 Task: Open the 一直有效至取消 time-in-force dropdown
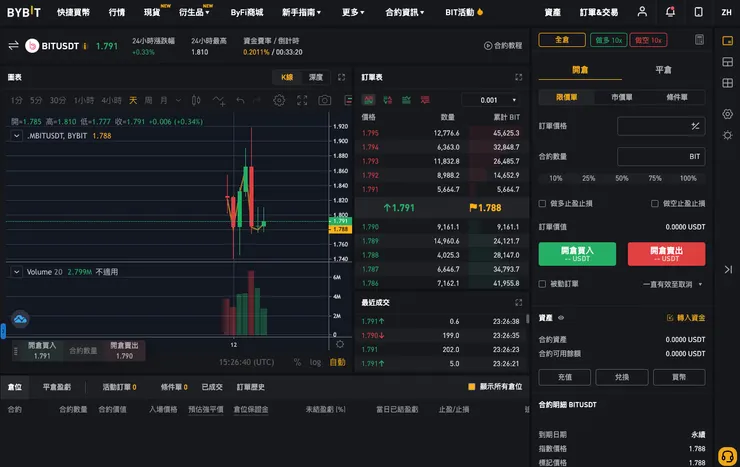tap(672, 284)
